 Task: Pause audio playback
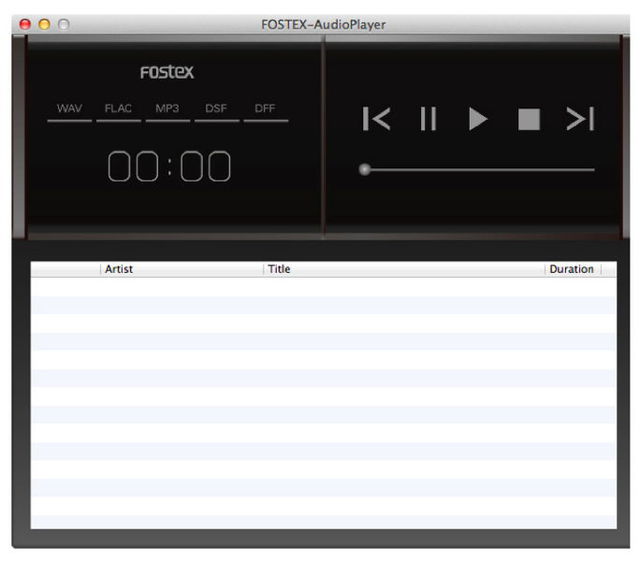tap(428, 119)
